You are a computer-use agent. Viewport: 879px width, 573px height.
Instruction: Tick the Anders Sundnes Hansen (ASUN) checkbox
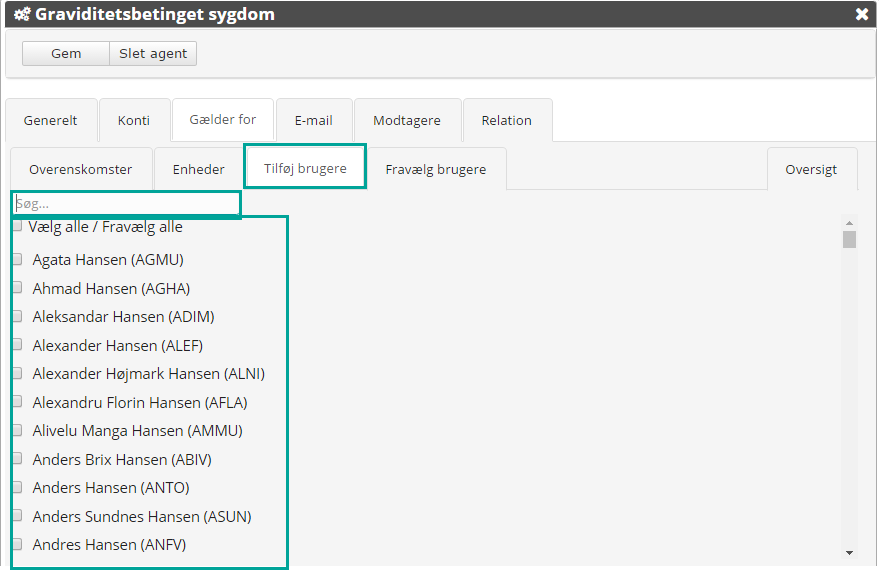17,517
